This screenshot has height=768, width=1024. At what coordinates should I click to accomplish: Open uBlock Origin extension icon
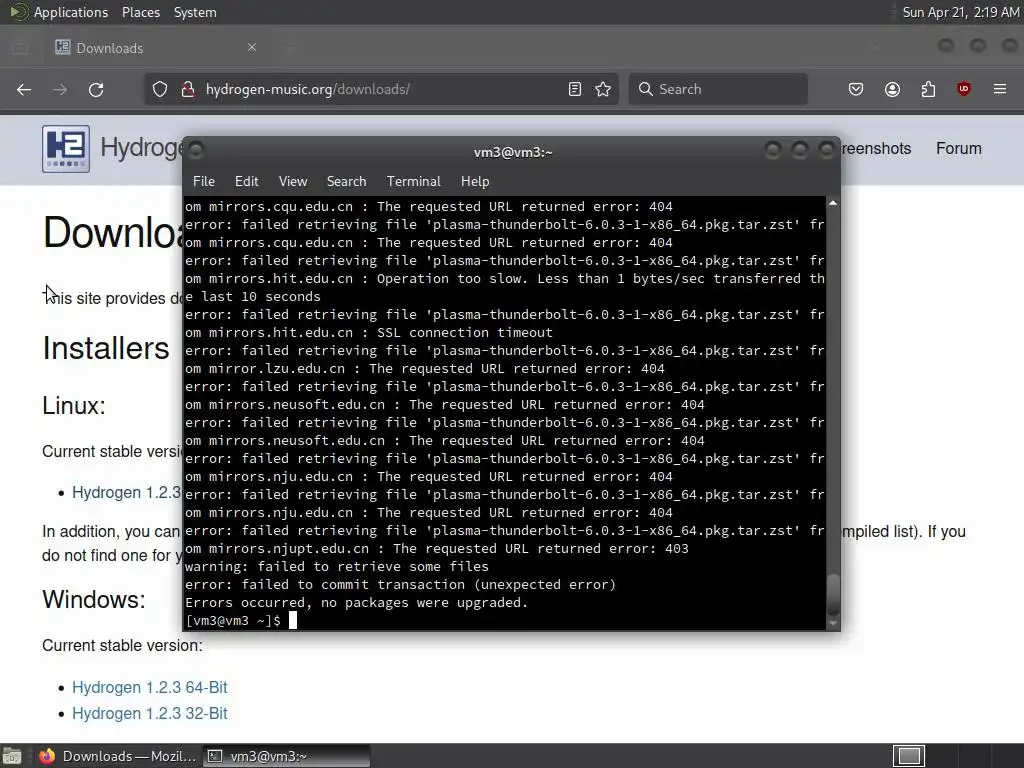click(964, 89)
